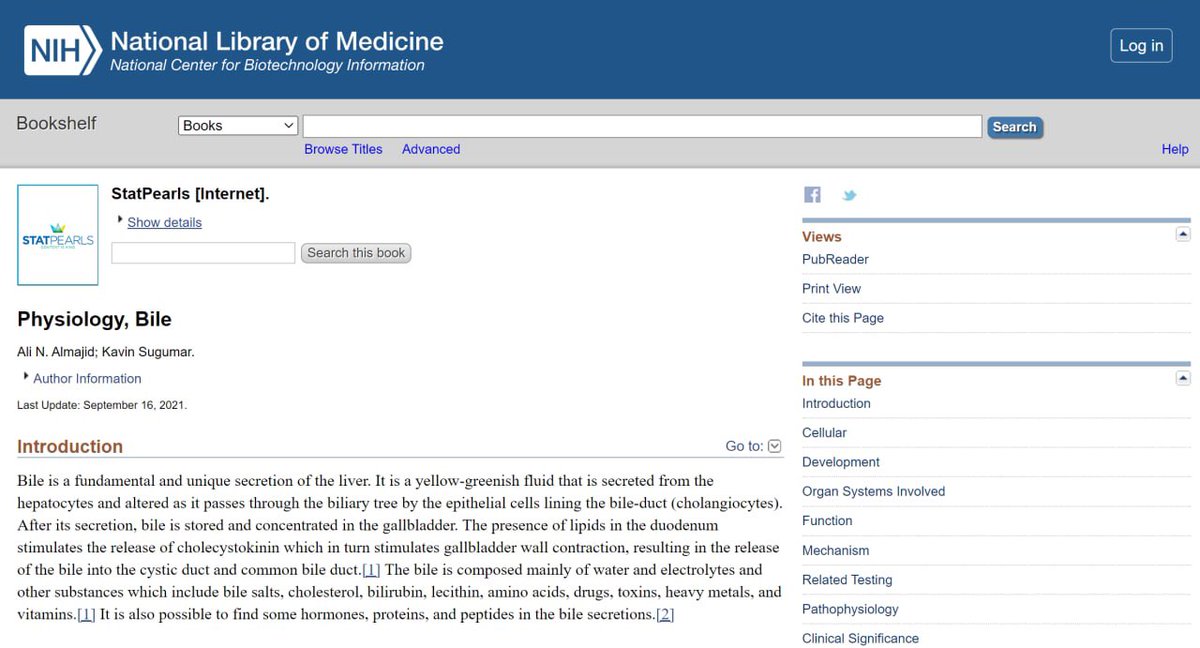Jump to Organ Systems Involved section
This screenshot has height=648, width=1200.
[x=873, y=491]
